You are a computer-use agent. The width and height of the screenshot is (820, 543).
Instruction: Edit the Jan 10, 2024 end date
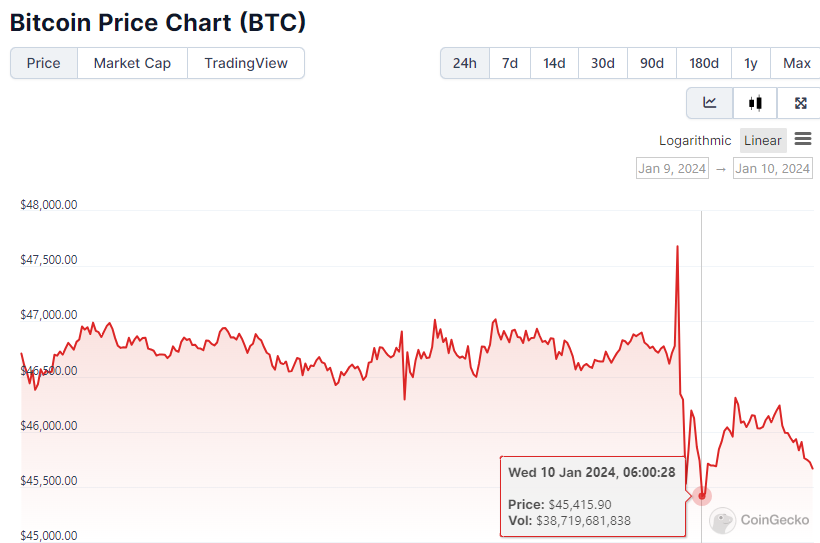click(772, 168)
